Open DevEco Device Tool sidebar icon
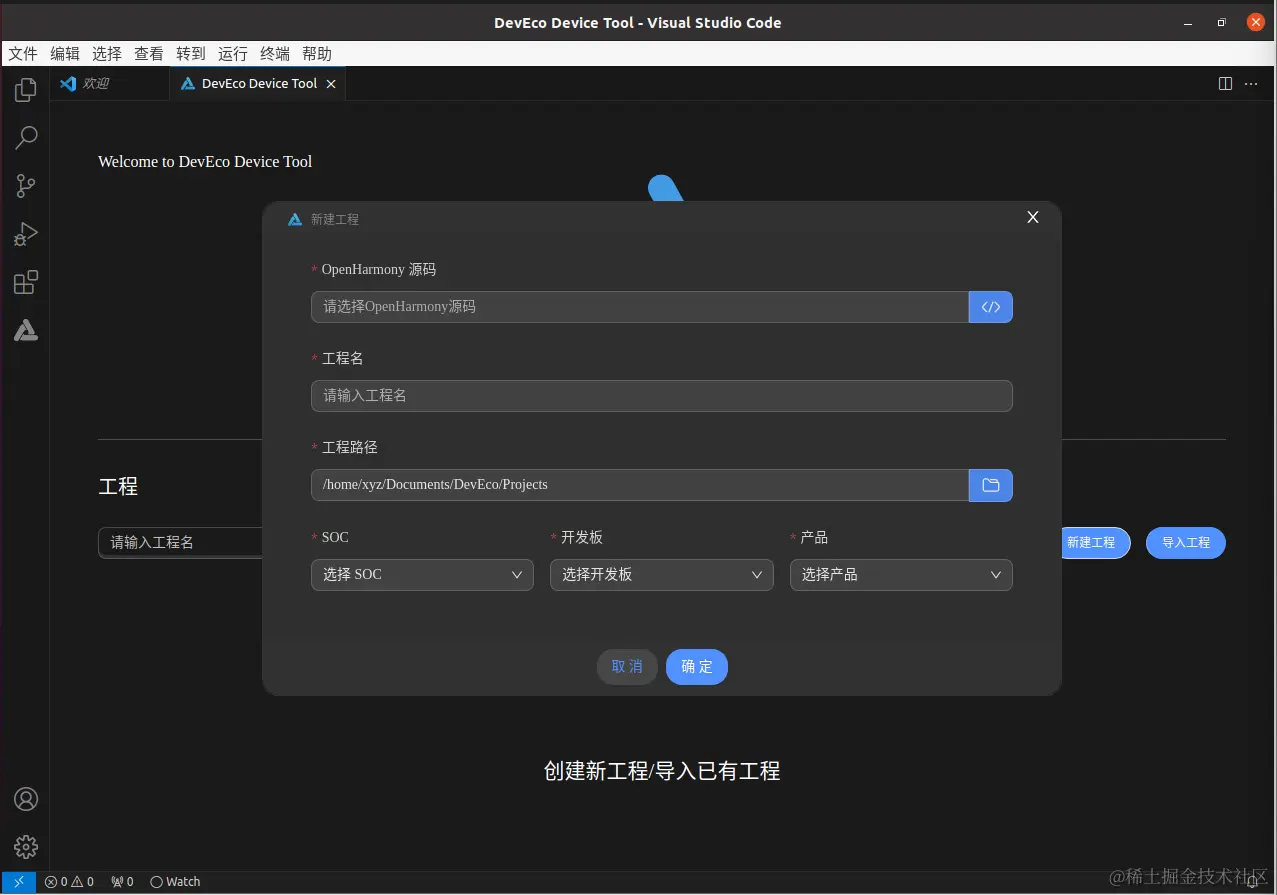Screen dimensions: 1277x895 [x=26, y=330]
